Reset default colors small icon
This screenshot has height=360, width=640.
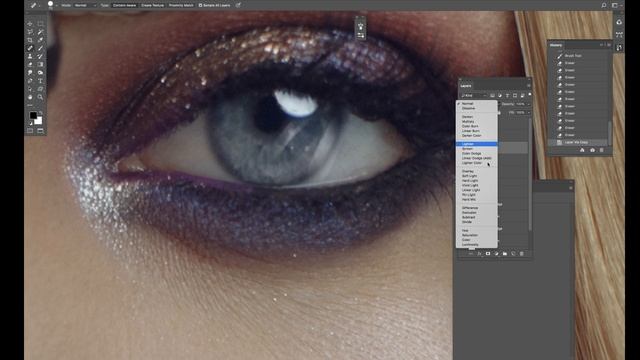(31, 124)
